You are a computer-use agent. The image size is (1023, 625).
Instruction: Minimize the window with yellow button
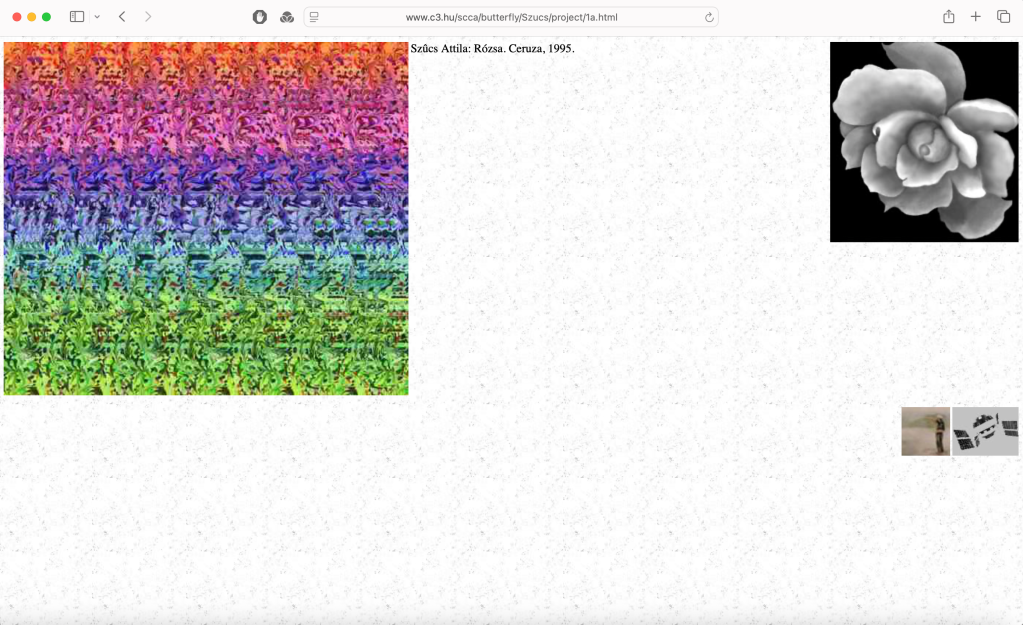tap(31, 17)
